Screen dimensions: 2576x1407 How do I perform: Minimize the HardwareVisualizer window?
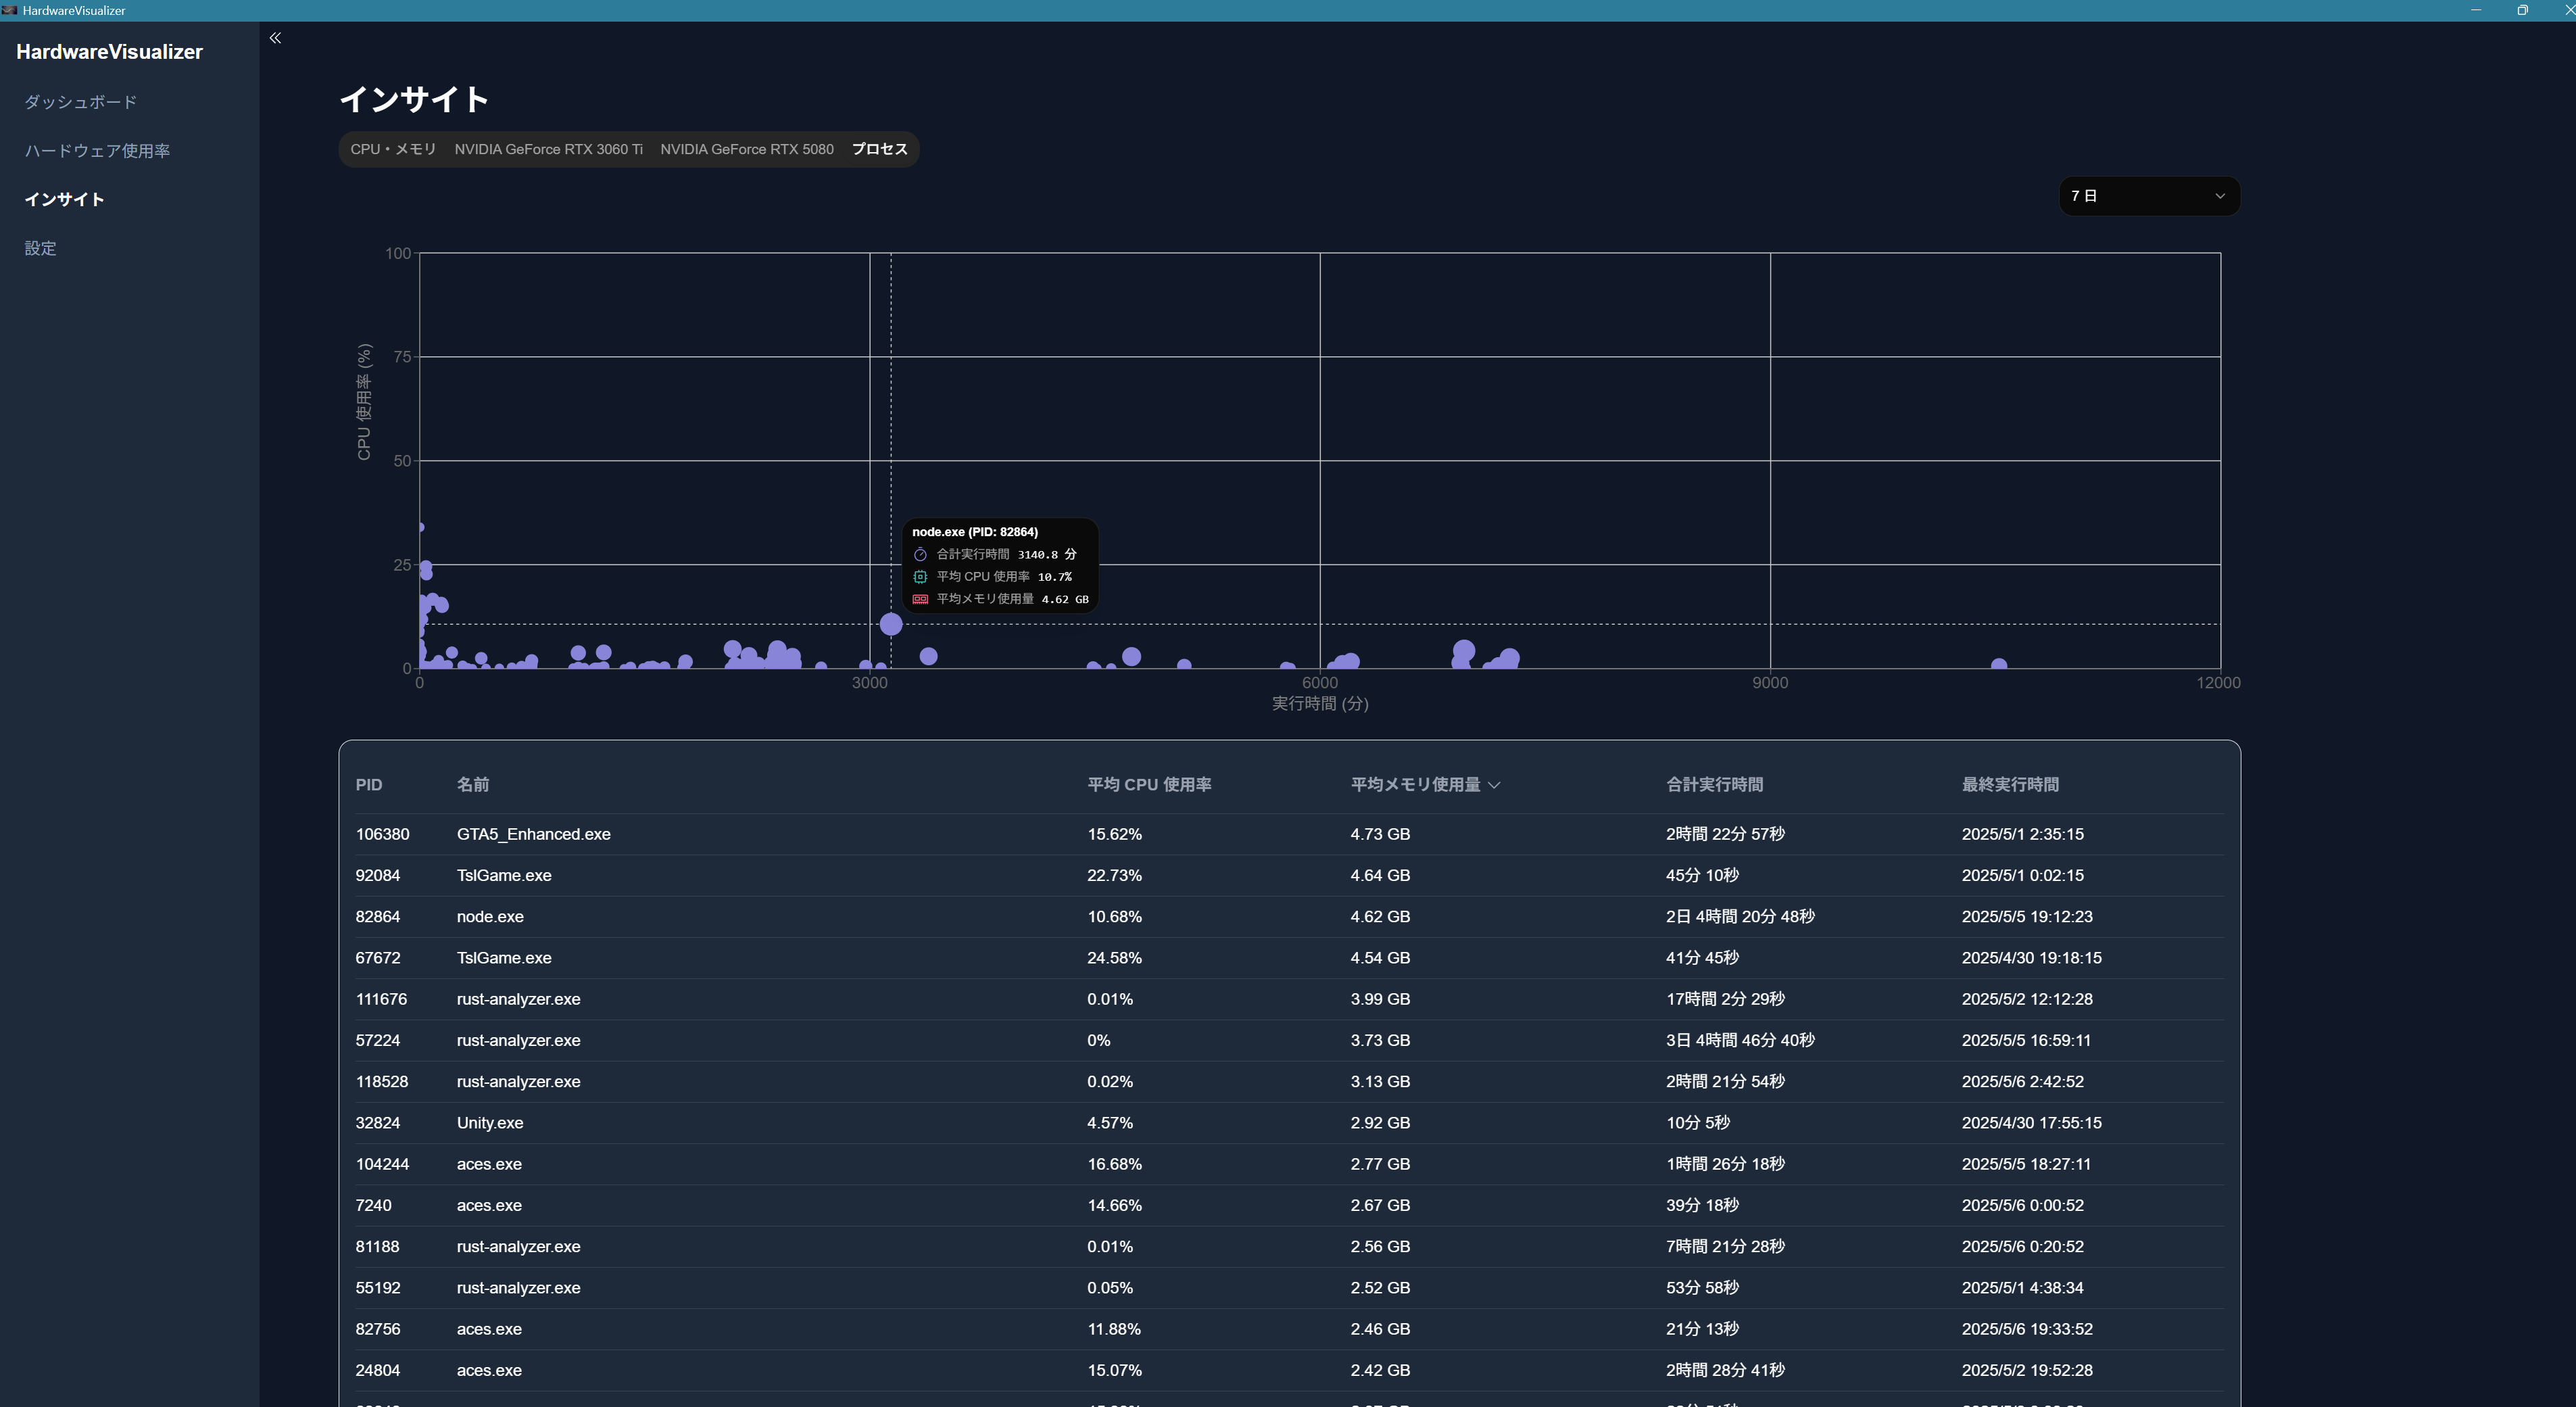click(2475, 10)
